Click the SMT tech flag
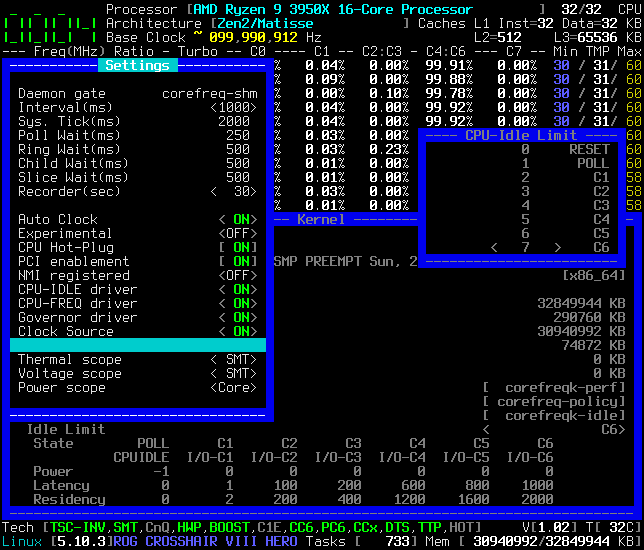The height and width of the screenshot is (550, 644). tap(125, 527)
